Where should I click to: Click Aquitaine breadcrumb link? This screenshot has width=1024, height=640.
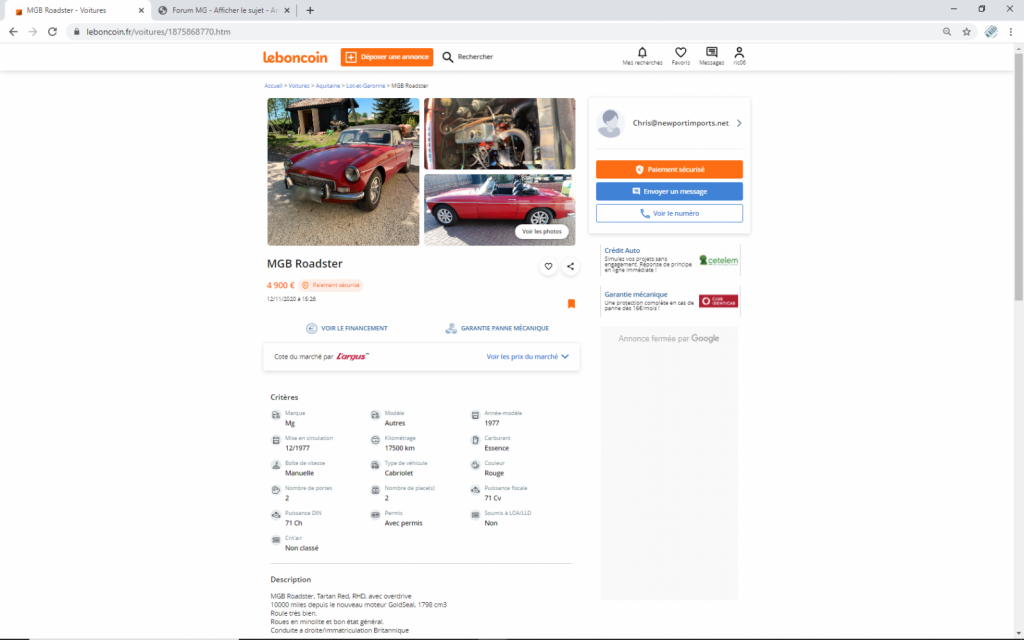coord(328,86)
